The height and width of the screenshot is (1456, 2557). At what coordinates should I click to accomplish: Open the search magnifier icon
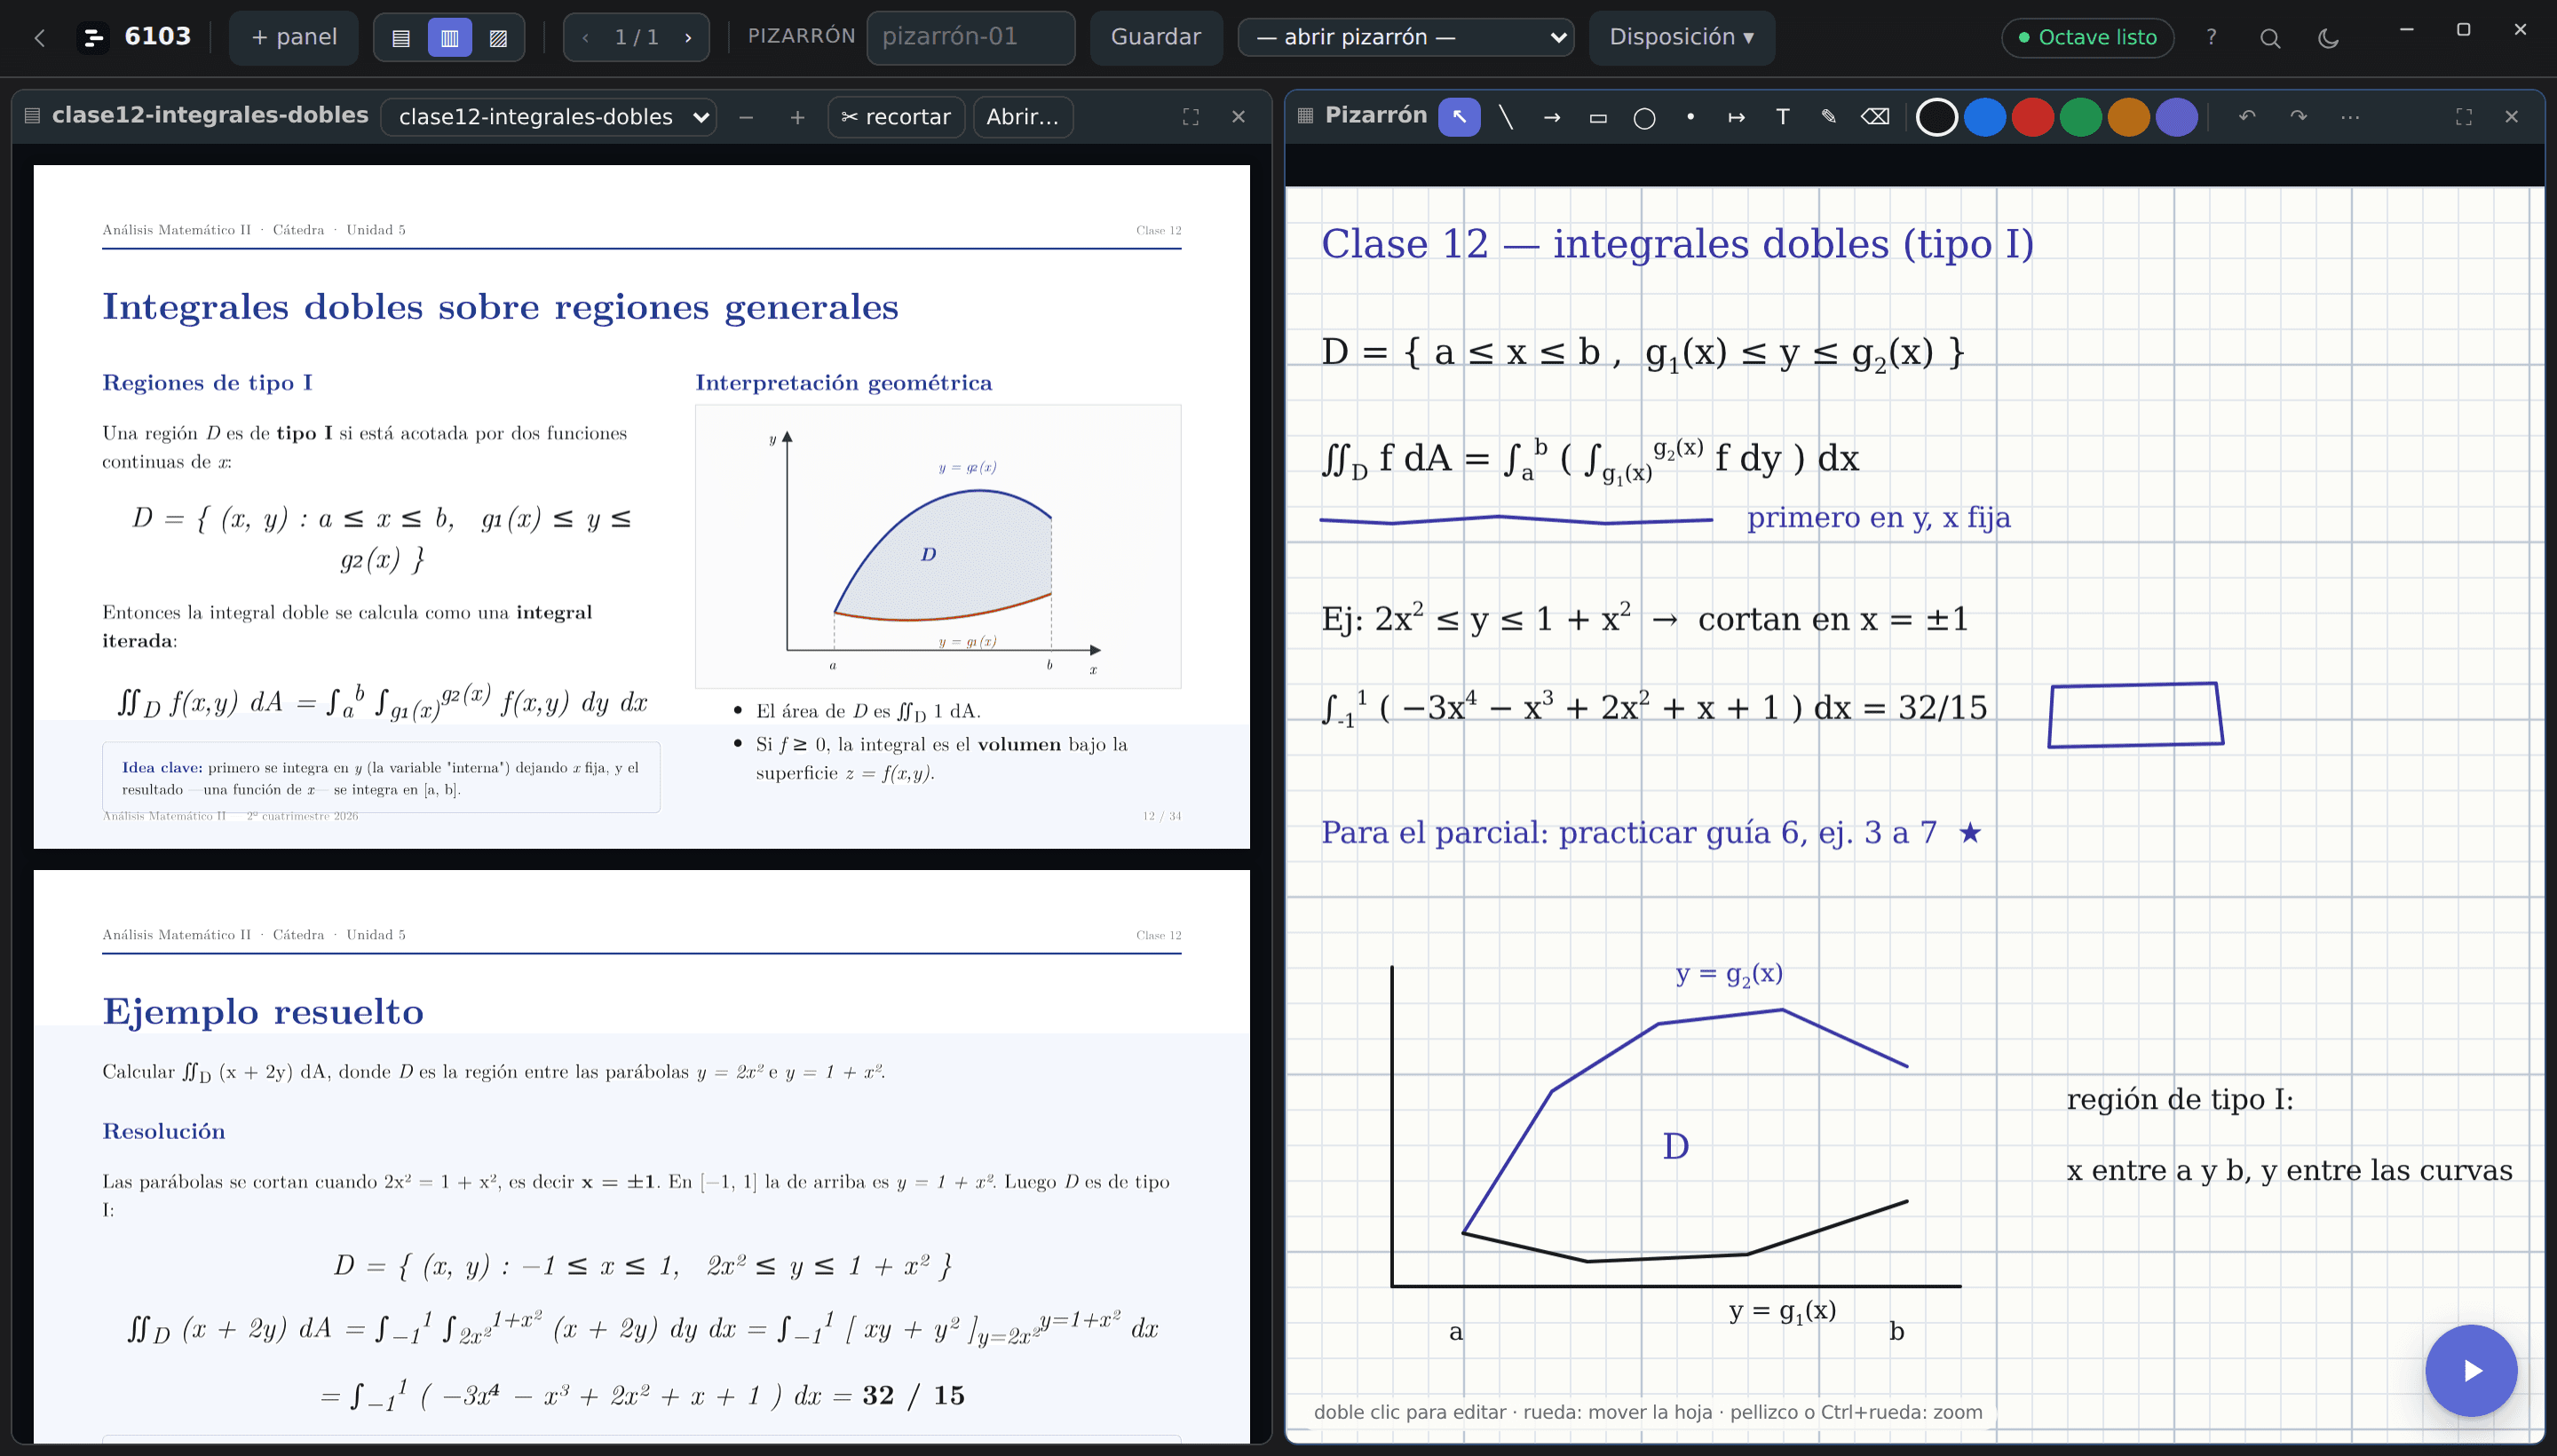point(2270,38)
